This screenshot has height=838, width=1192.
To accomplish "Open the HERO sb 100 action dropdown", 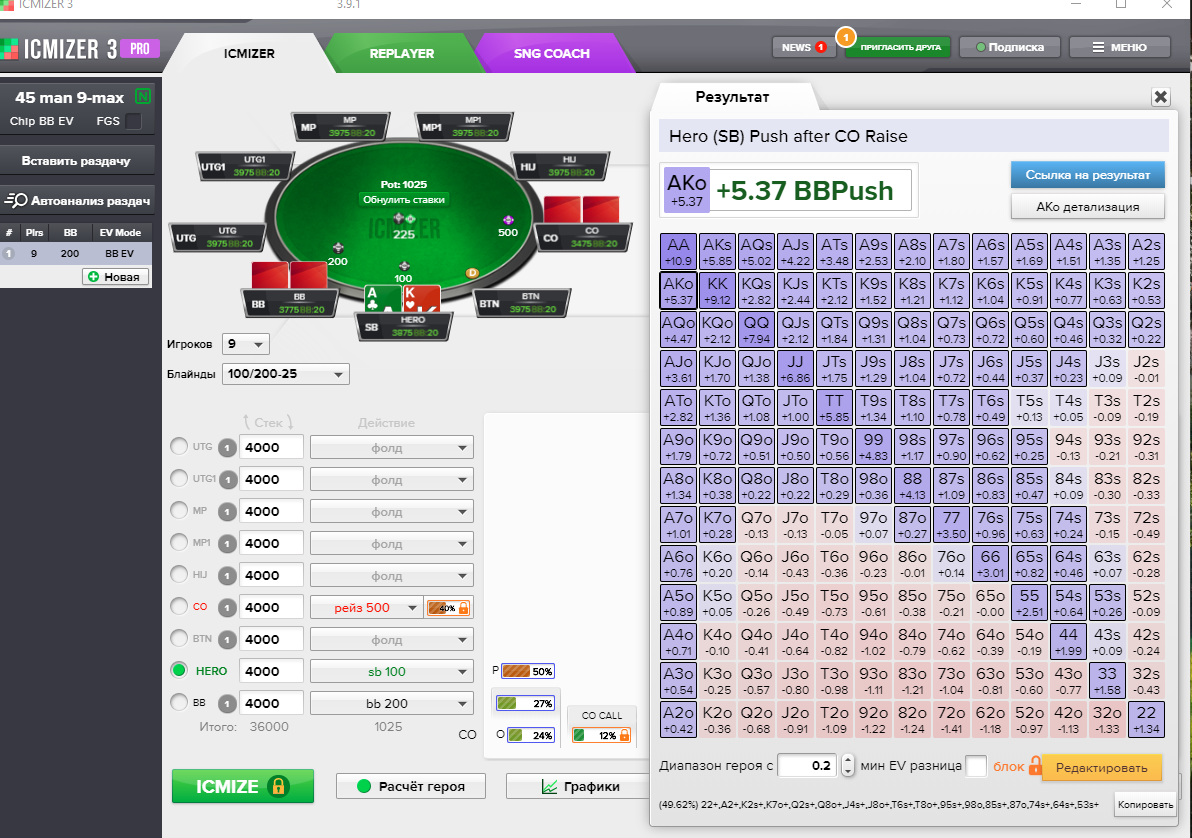I will pos(392,671).
